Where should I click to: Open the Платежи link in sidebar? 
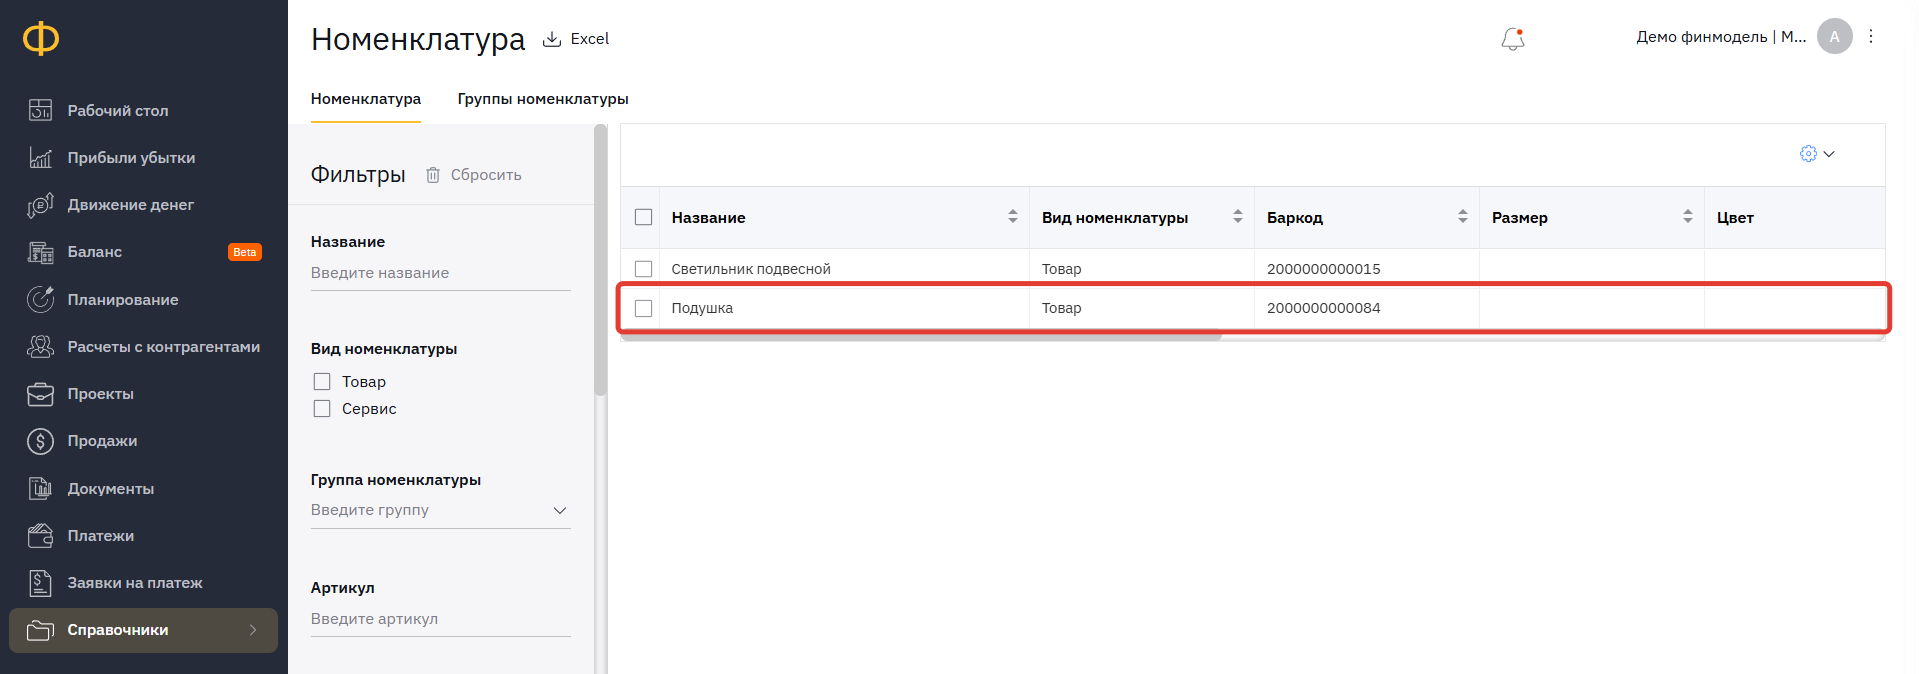pyautogui.click(x=101, y=535)
